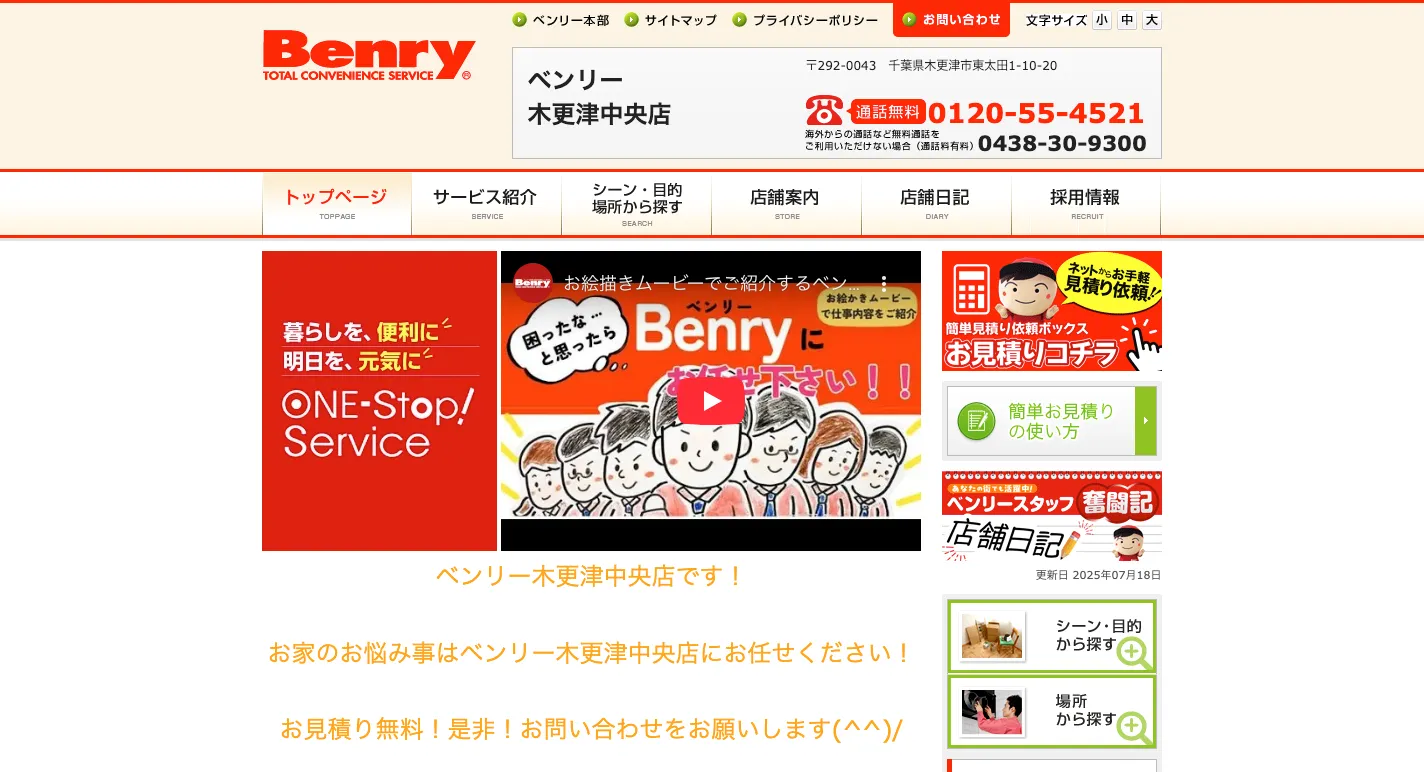
Task: Click the red ONE-Stop Service banner
Action: click(x=379, y=401)
